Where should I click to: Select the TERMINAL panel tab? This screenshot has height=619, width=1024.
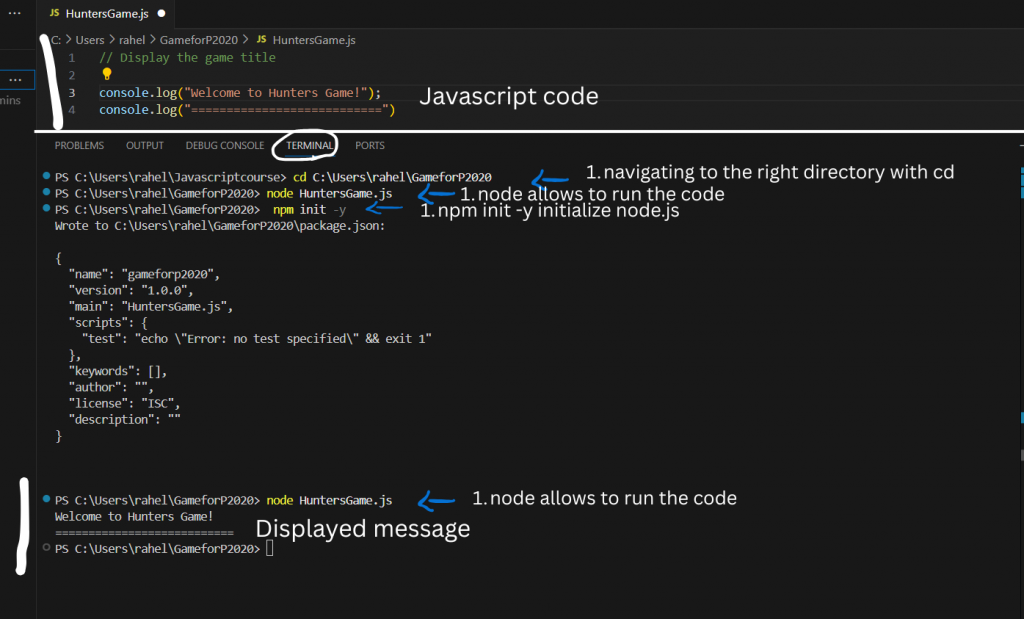(x=309, y=146)
